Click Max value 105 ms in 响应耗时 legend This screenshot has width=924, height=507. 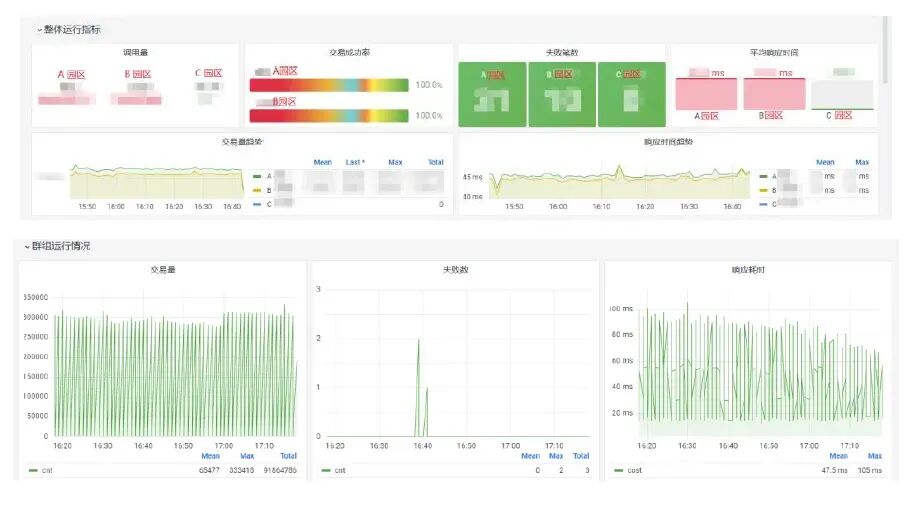pyautogui.click(x=870, y=470)
